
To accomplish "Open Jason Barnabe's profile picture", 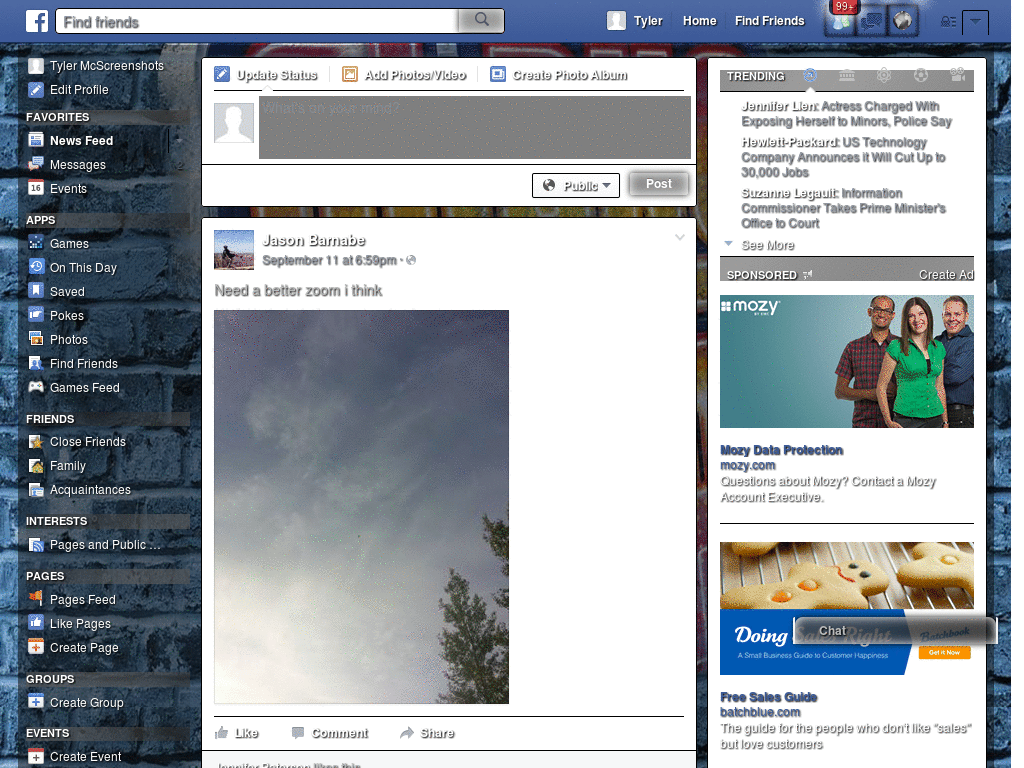I will click(x=234, y=249).
